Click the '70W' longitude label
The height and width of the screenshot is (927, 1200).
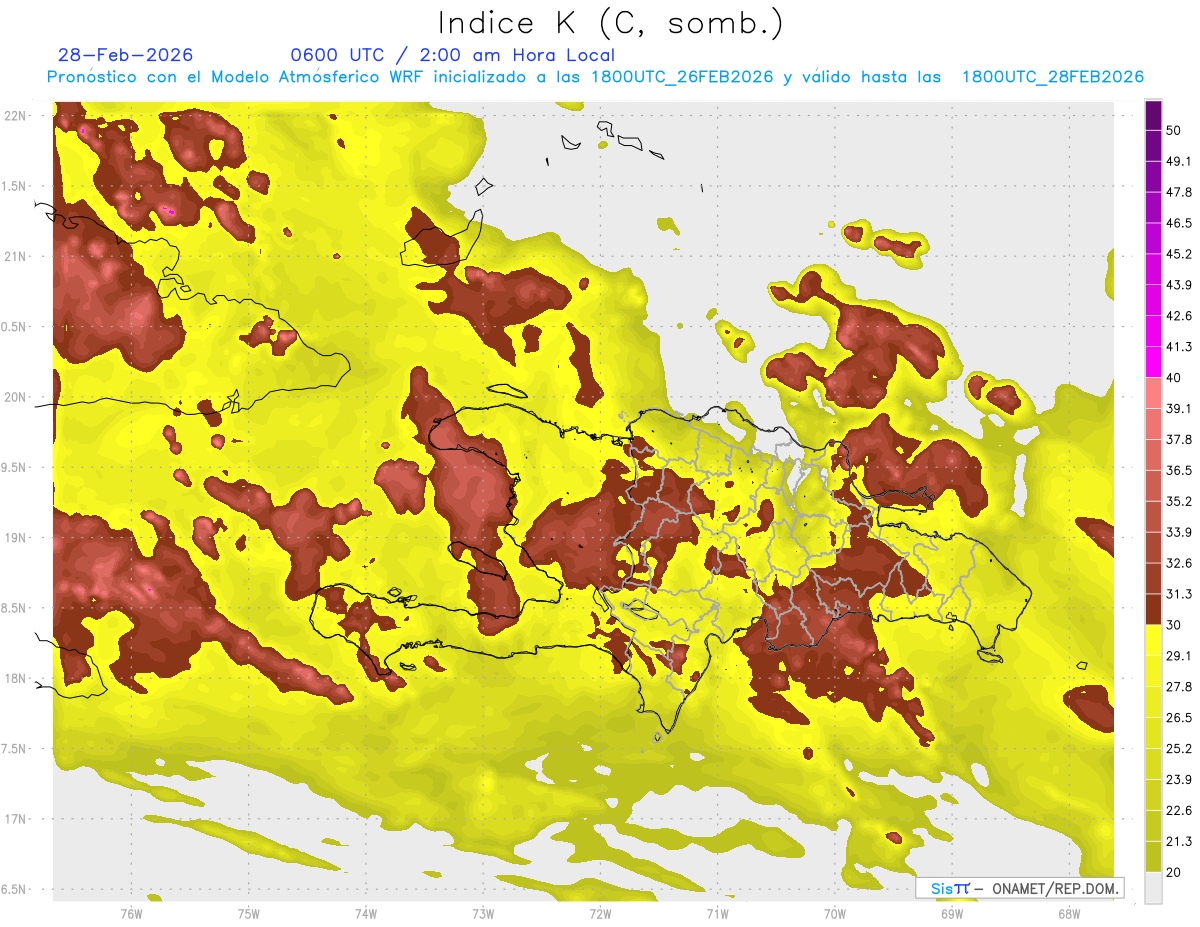(x=834, y=914)
